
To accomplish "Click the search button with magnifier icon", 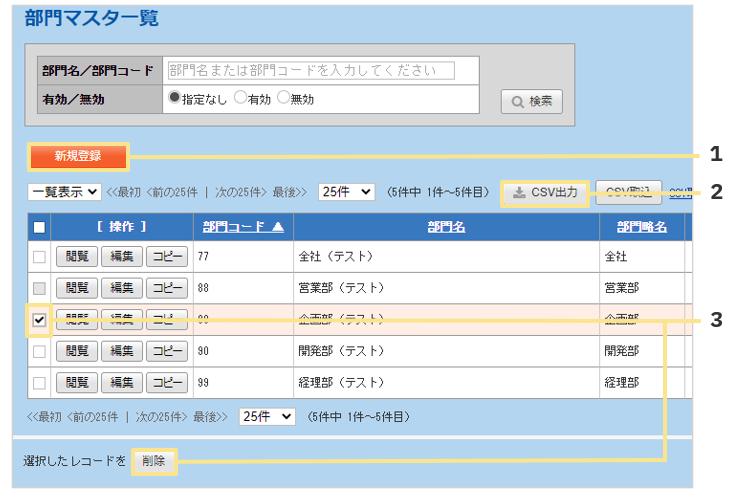I will 531,101.
